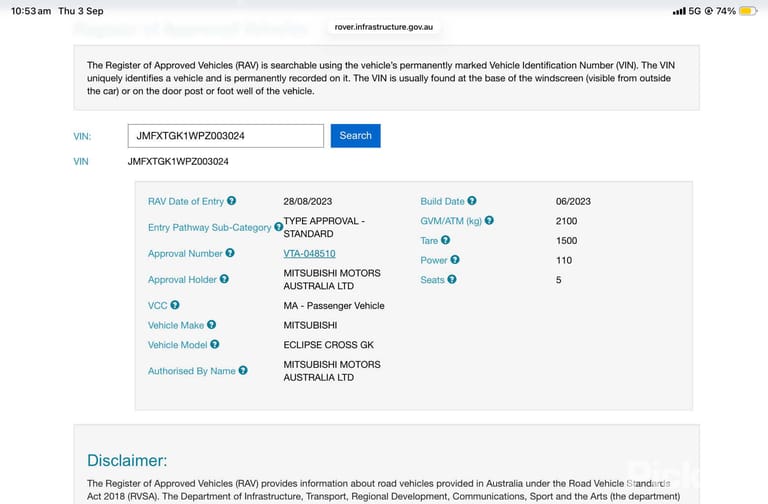
Task: Click the Vehicle Model label
Action: pyautogui.click(x=177, y=345)
